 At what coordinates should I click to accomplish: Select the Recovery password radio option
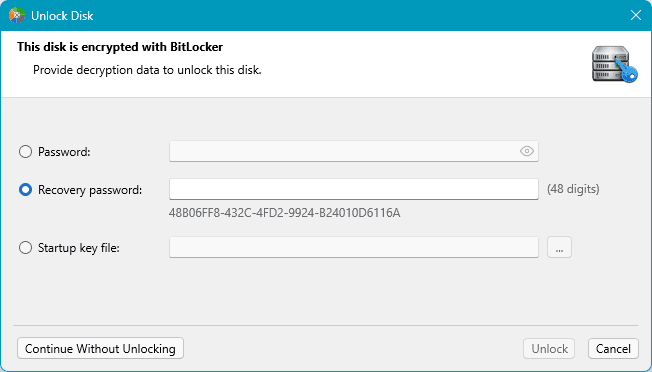click(25, 190)
